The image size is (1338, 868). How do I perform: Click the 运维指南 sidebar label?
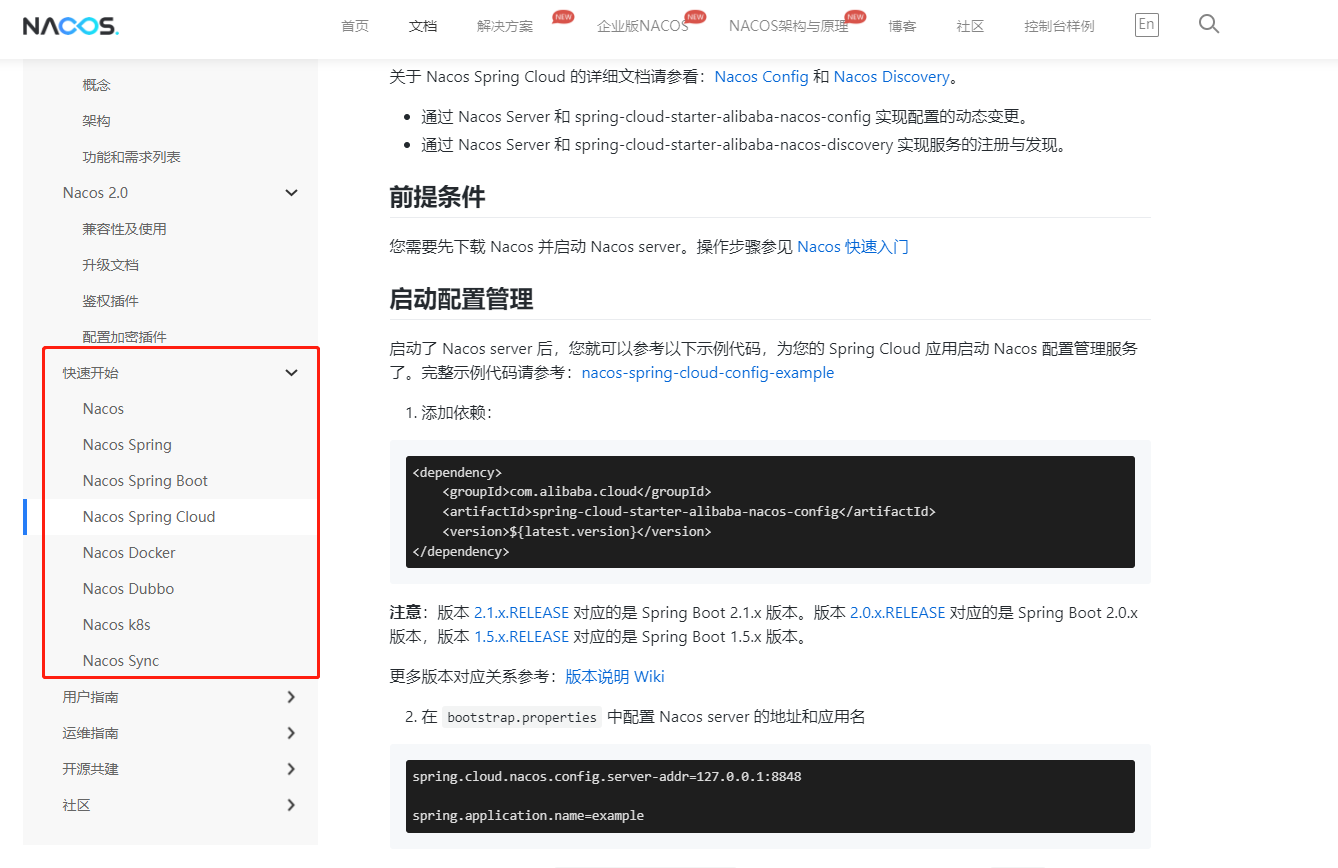(x=91, y=733)
